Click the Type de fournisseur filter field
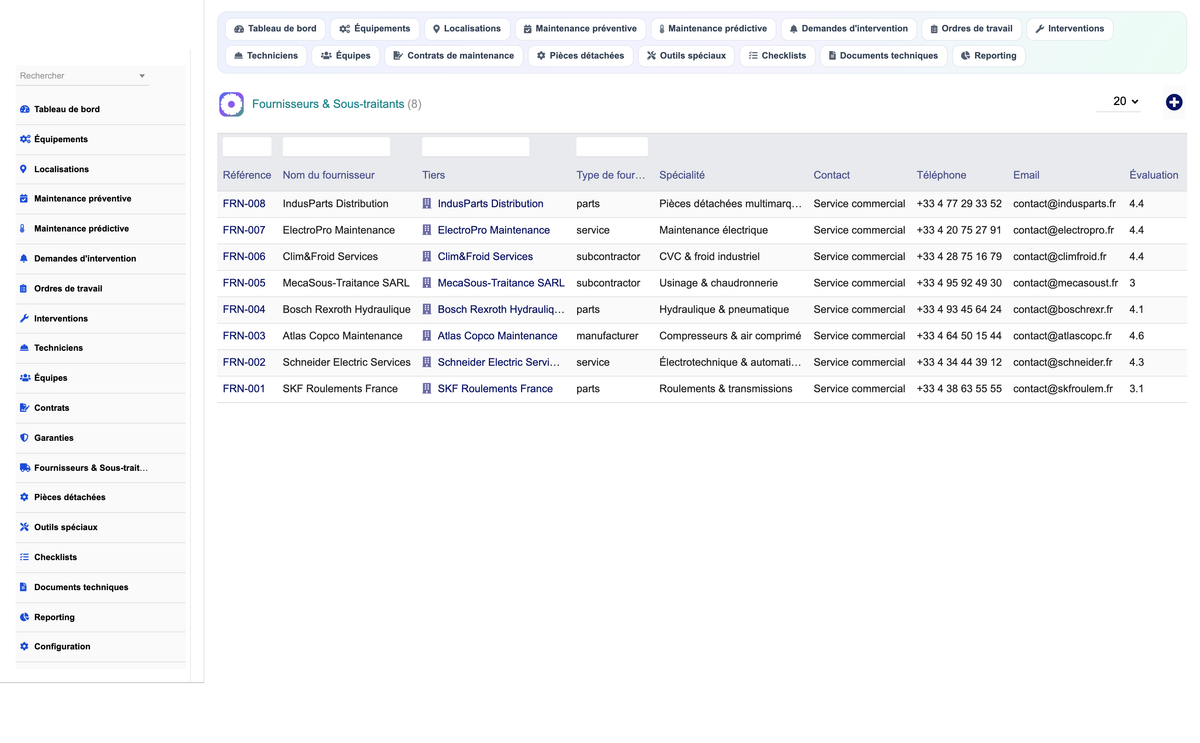This screenshot has width=1200, height=743. pos(612,147)
